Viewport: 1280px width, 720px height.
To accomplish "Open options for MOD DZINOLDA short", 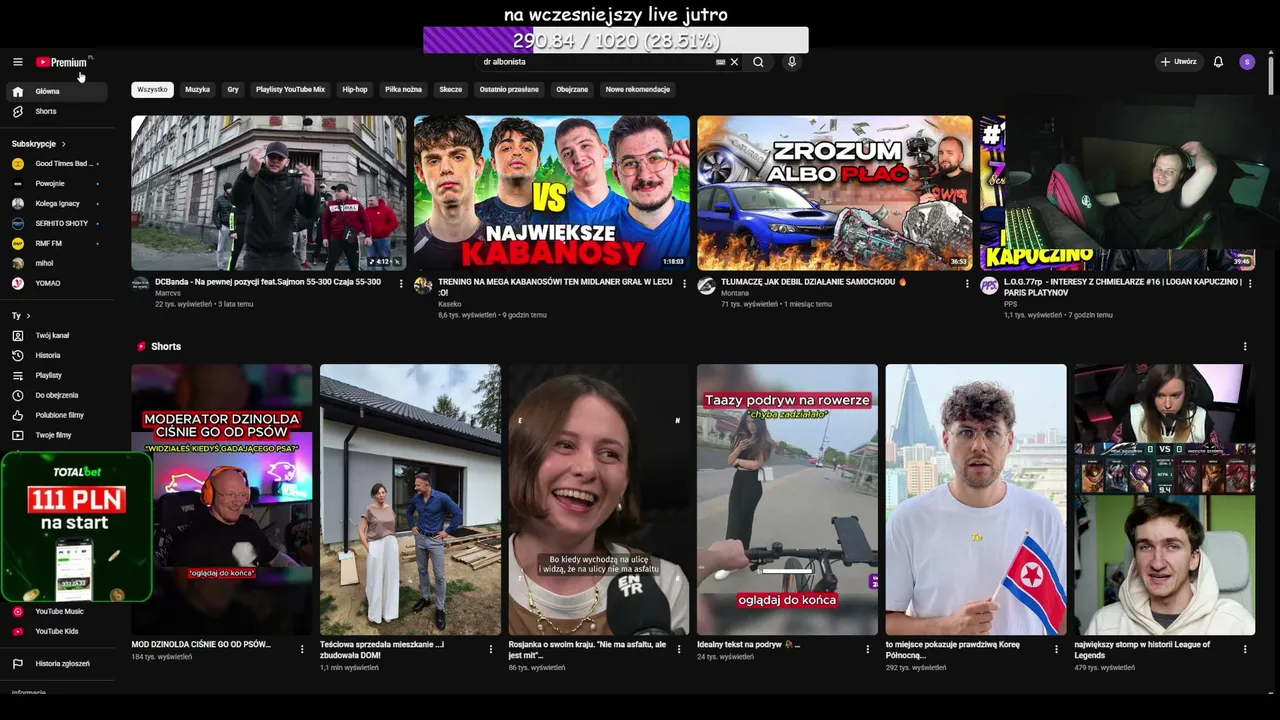I will [x=302, y=649].
